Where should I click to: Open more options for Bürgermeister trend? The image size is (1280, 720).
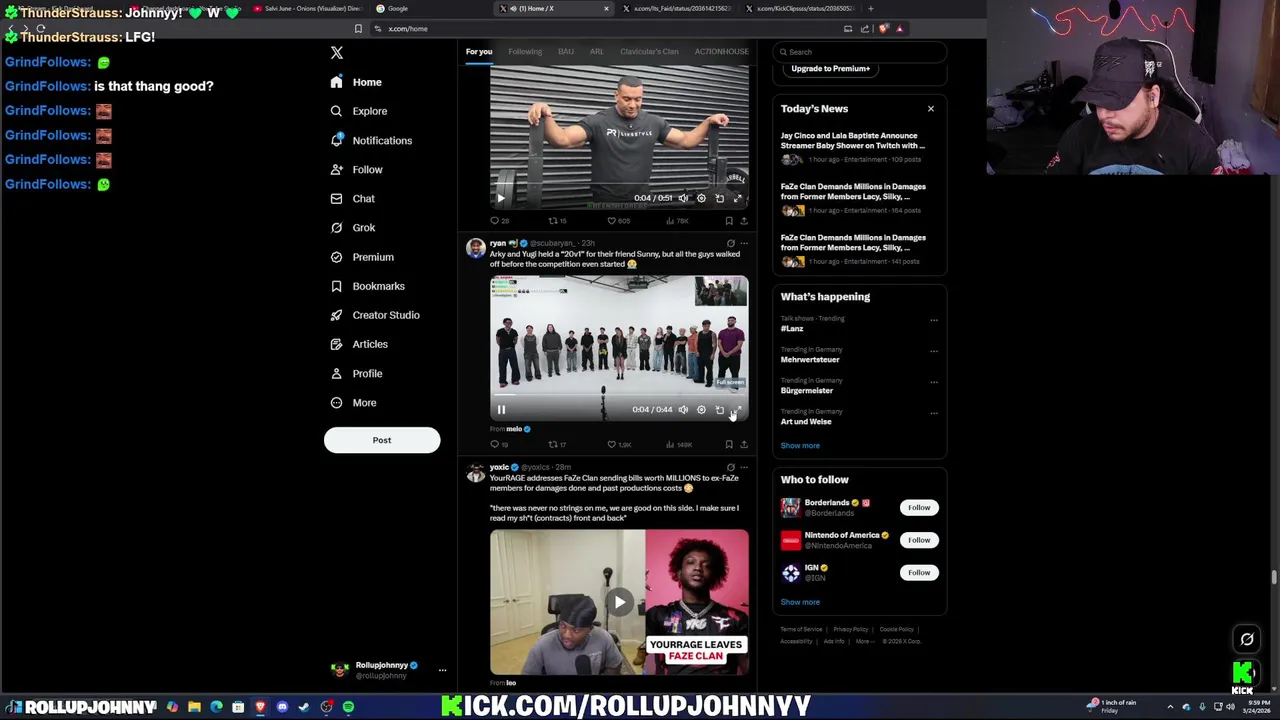[x=934, y=382]
